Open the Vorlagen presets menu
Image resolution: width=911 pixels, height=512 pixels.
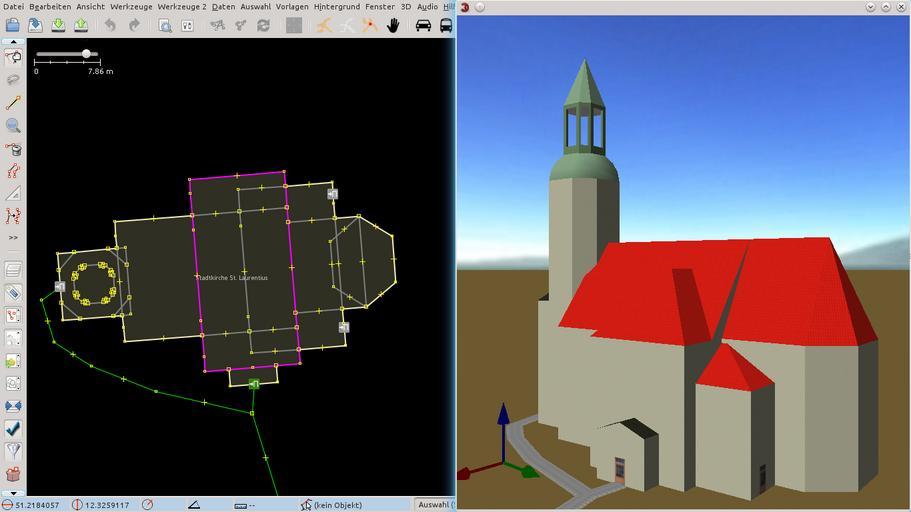[x=292, y=6]
